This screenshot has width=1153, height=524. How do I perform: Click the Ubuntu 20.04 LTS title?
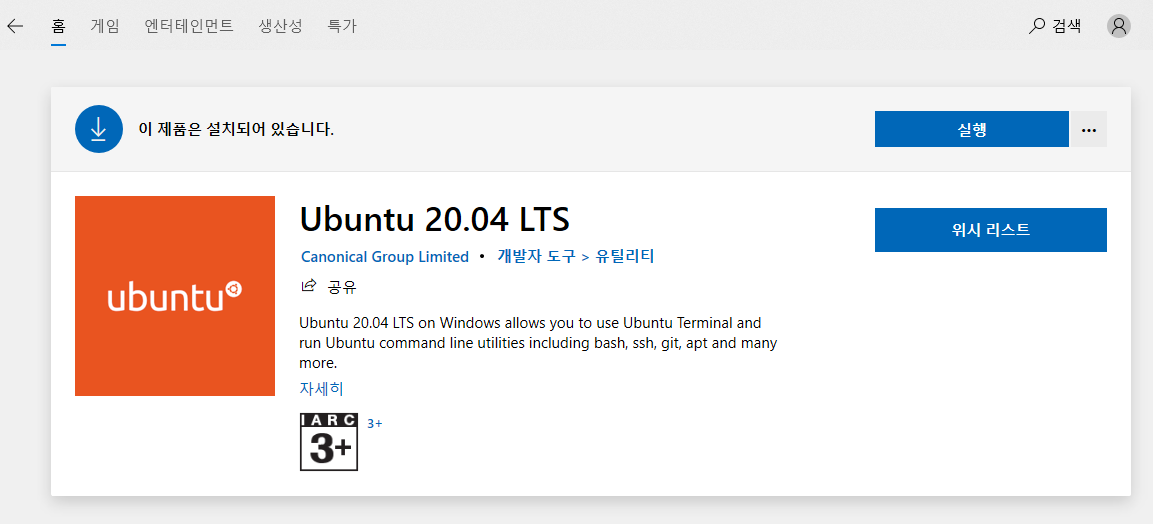coord(435,218)
